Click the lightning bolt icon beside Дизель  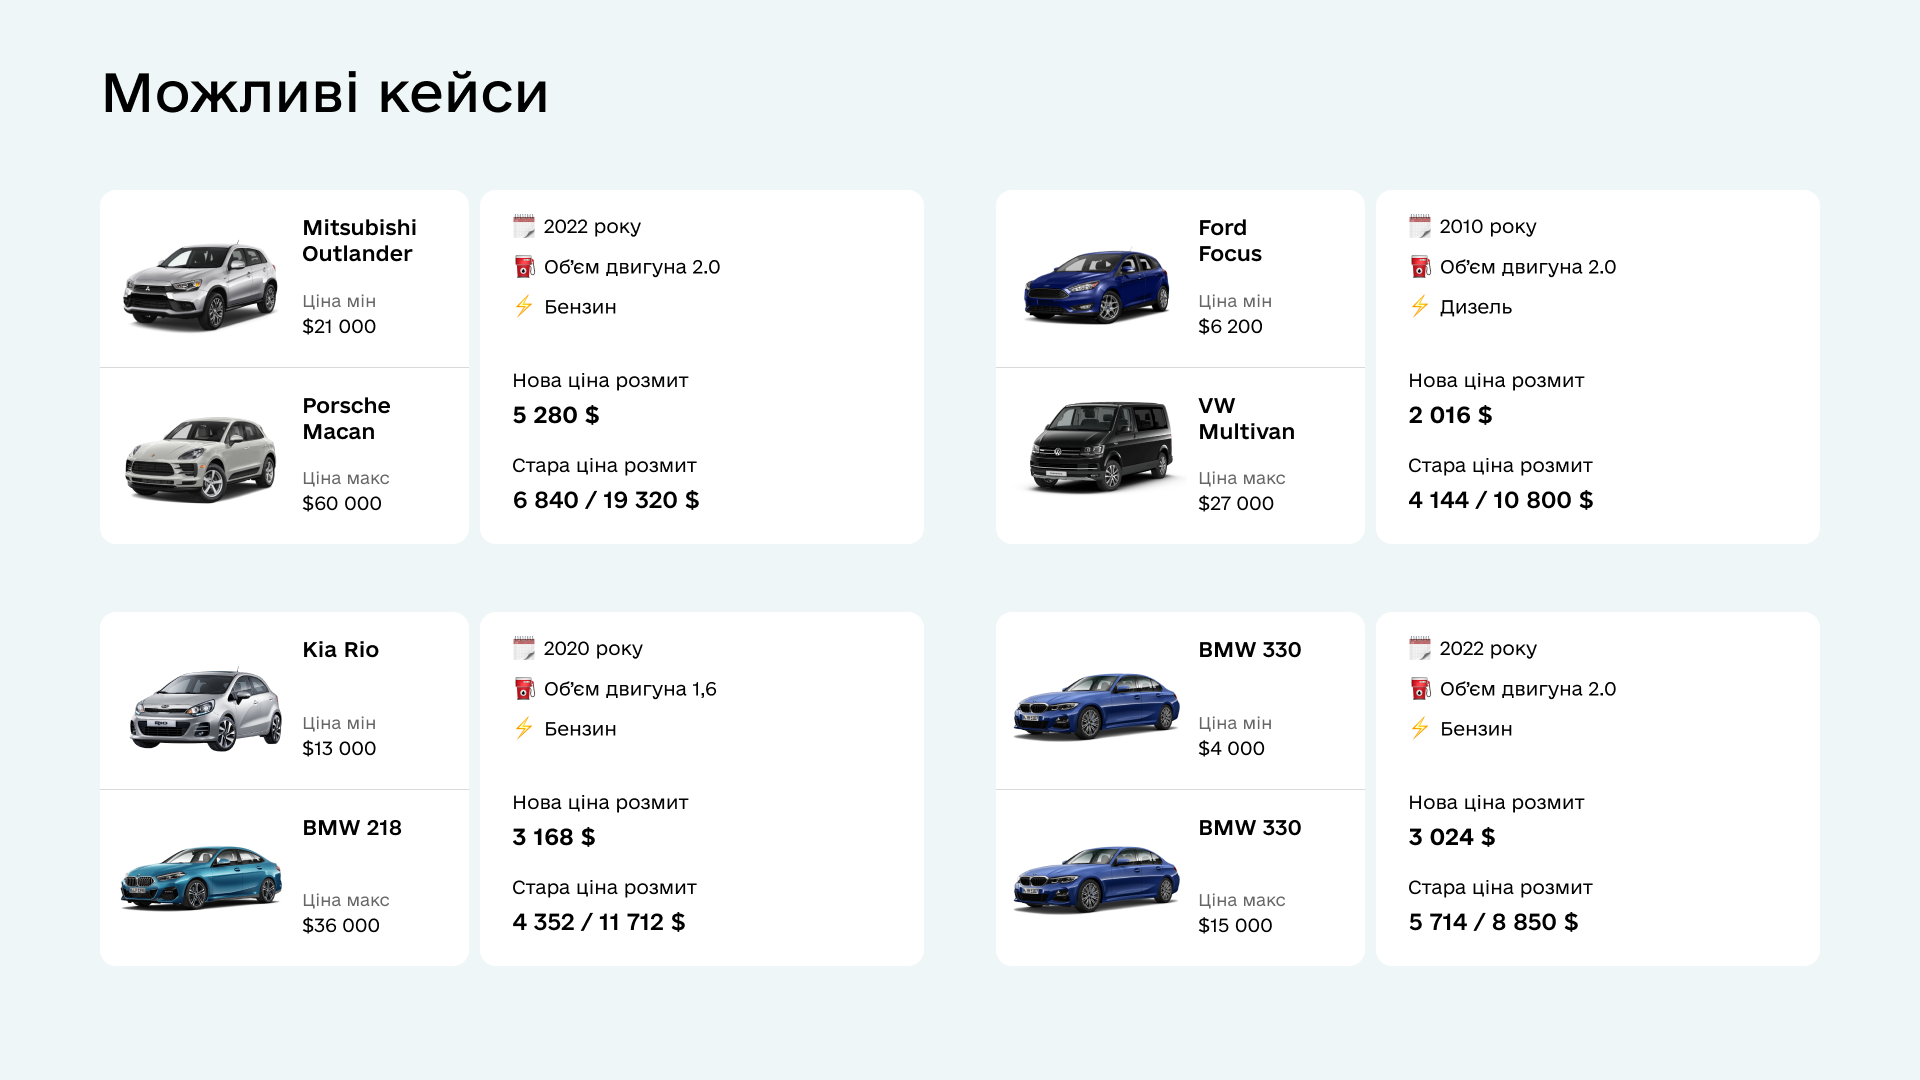pos(1419,306)
